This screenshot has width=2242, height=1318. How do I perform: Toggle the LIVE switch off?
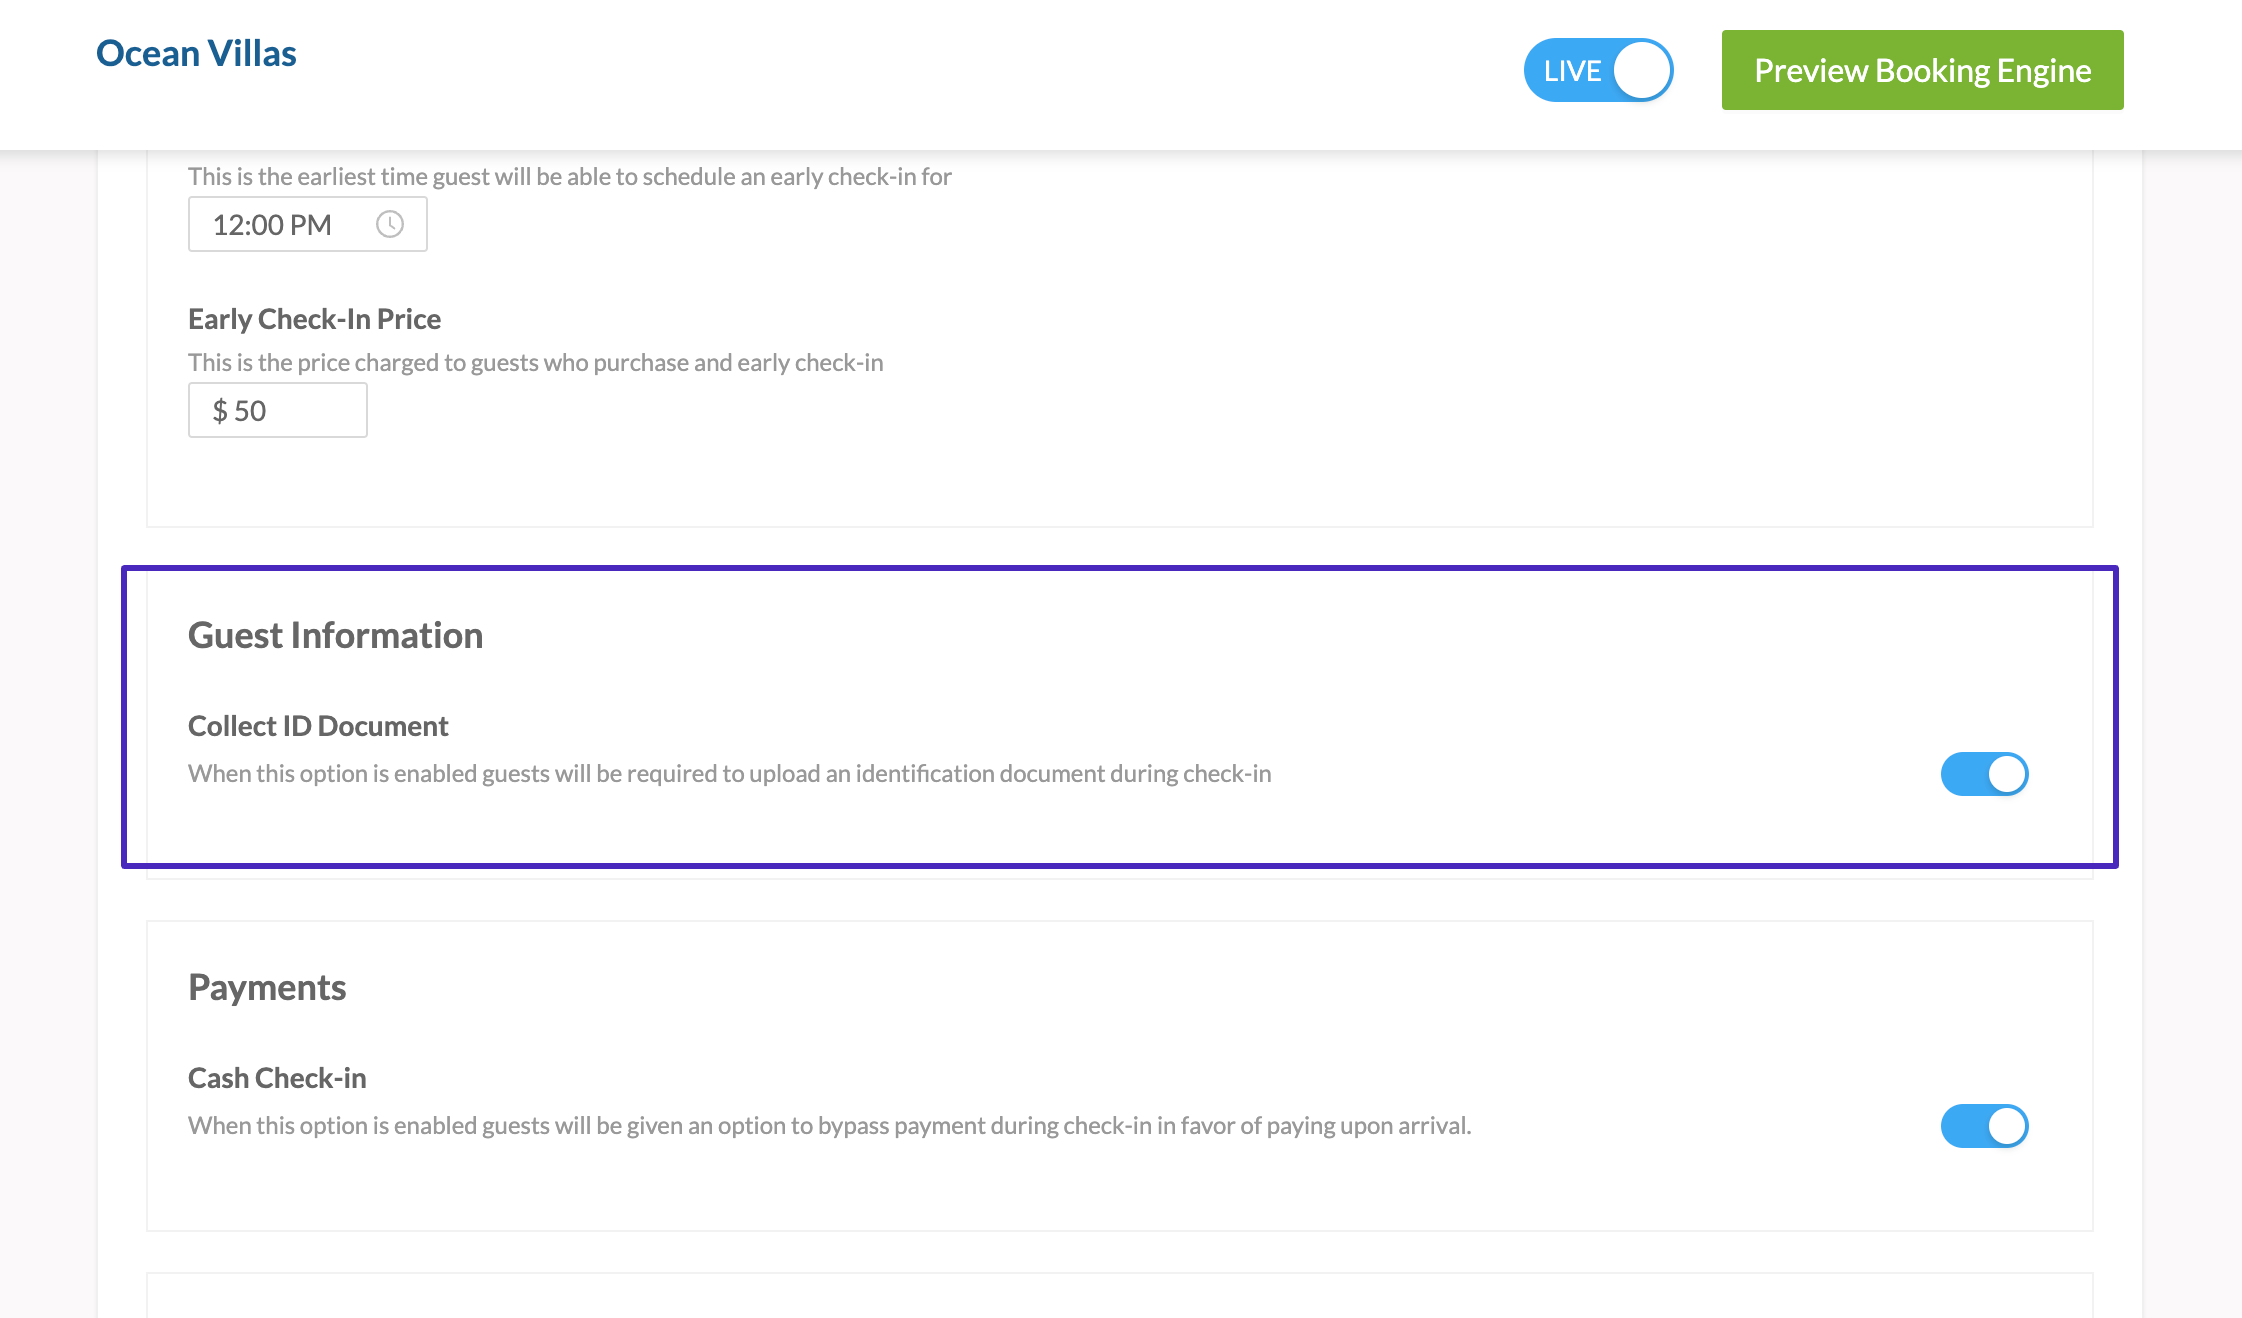(x=1597, y=70)
